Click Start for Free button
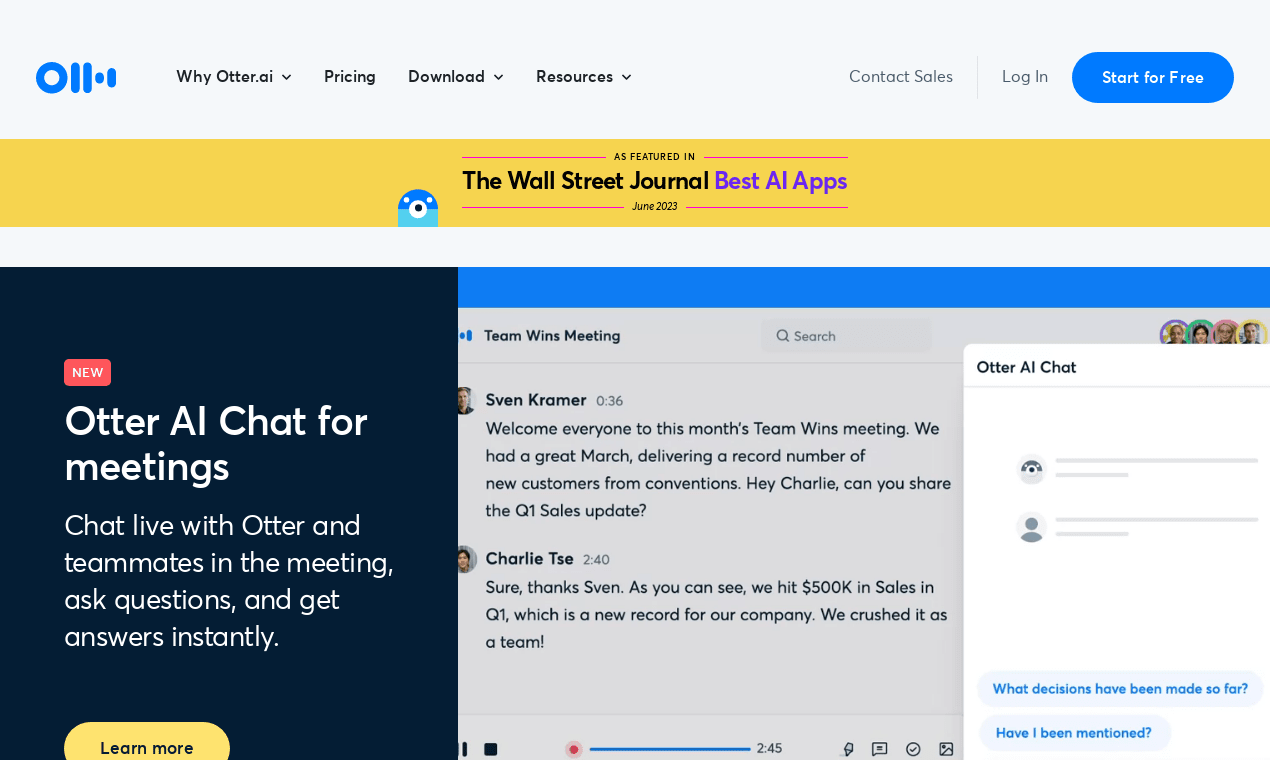The width and height of the screenshot is (1270, 760). (1153, 77)
